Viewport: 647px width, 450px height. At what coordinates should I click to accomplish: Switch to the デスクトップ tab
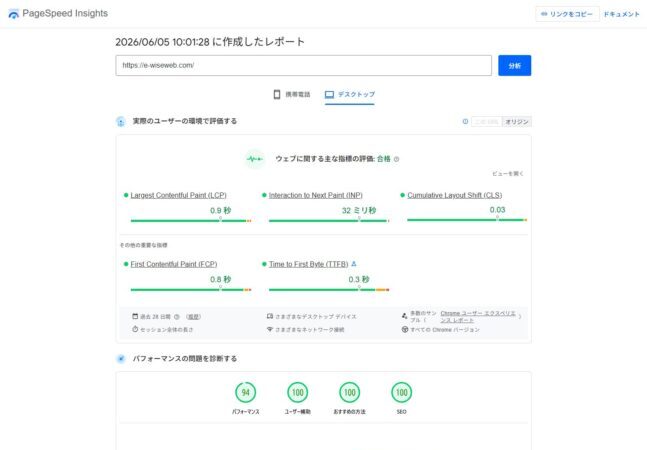tap(349, 94)
